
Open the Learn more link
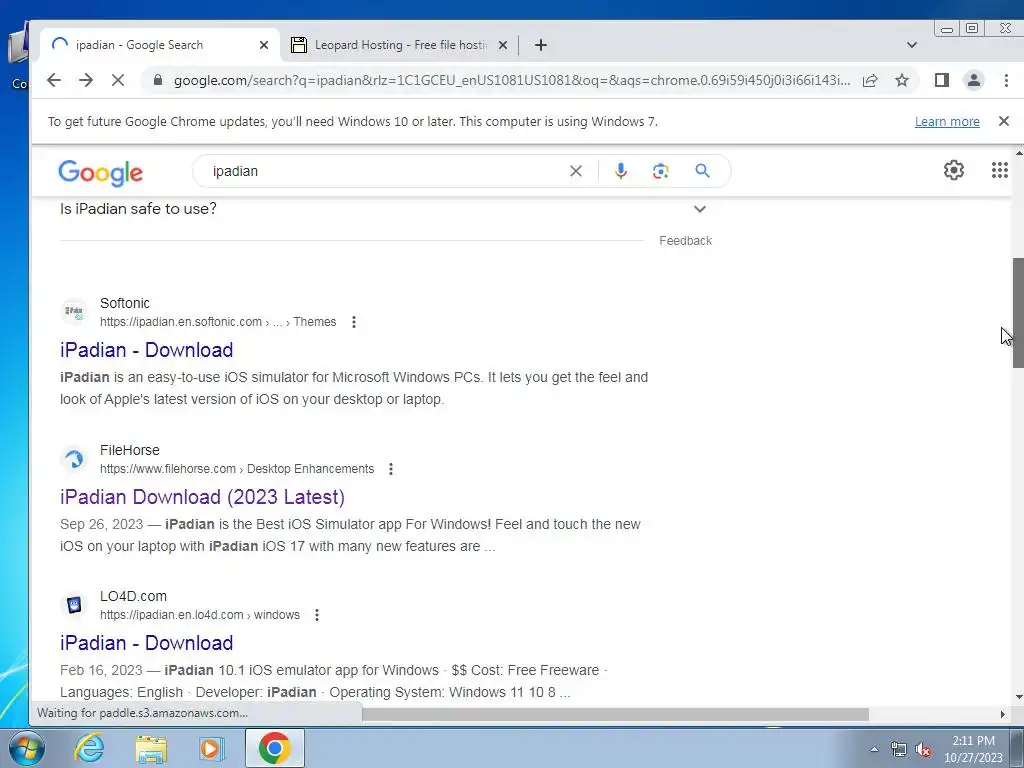pyautogui.click(x=947, y=121)
